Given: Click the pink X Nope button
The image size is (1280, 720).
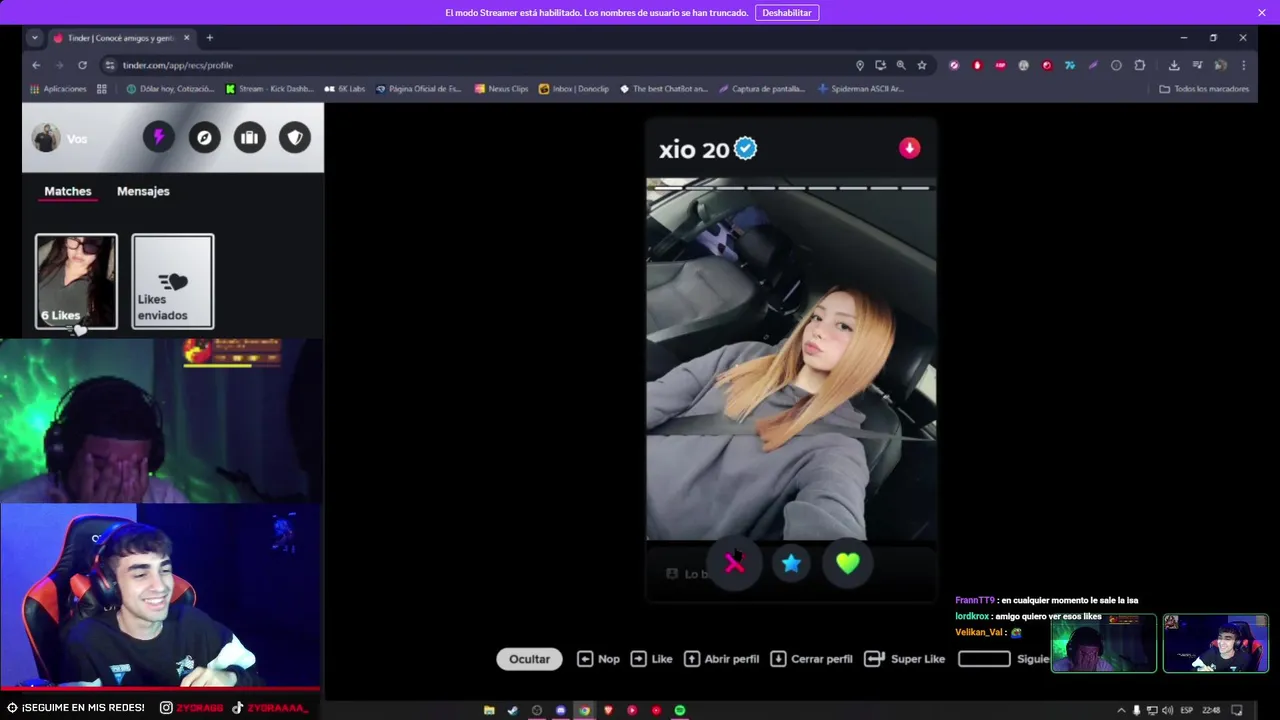Looking at the screenshot, I should pos(735,563).
